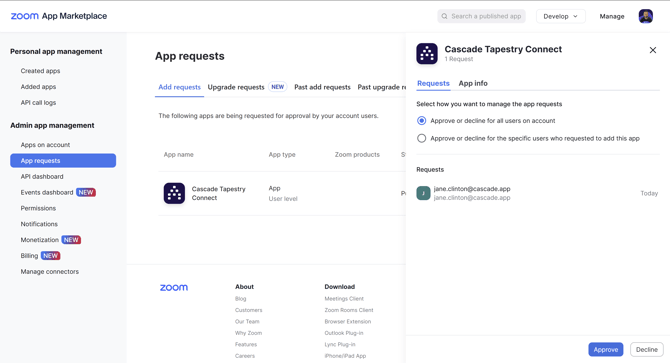The image size is (670, 363).
Task: Open the Customers footer link
Action: pyautogui.click(x=248, y=310)
